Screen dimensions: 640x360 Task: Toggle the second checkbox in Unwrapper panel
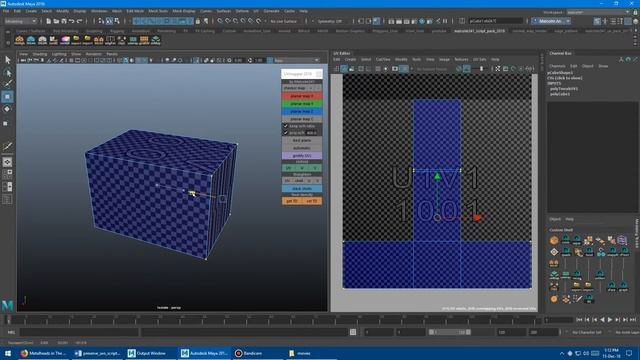click(x=285, y=133)
